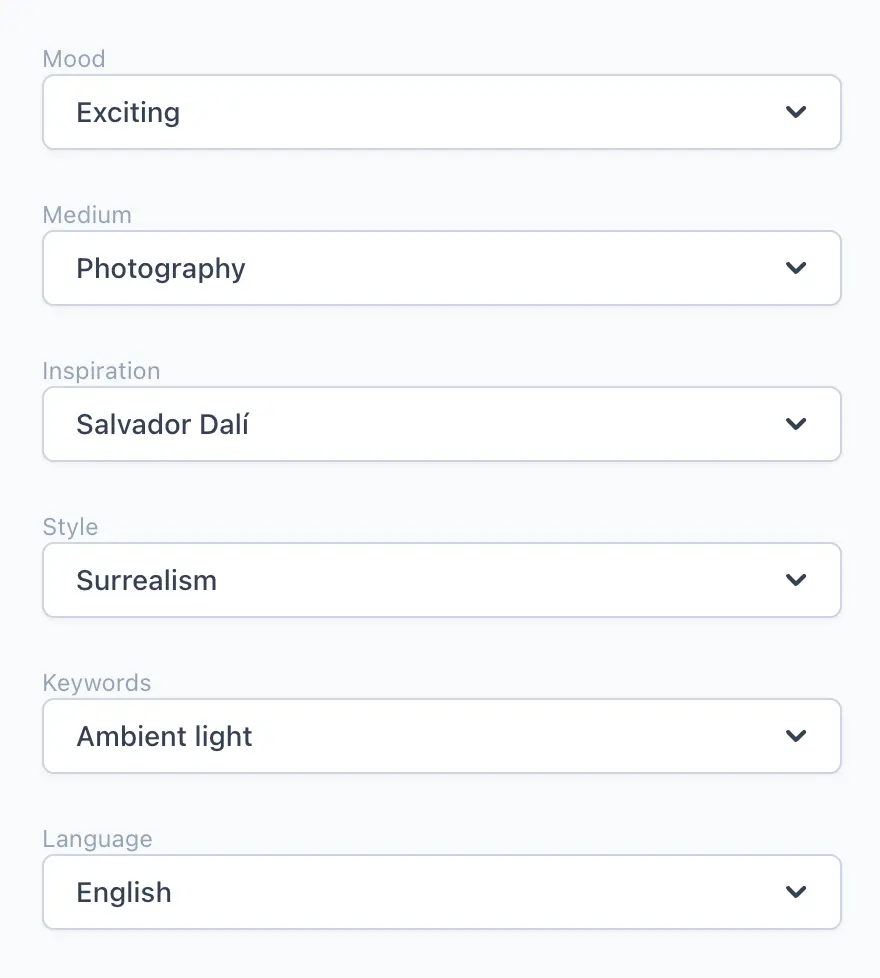Open the Mood dropdown showing Exciting
This screenshot has height=978, width=880.
(441, 112)
